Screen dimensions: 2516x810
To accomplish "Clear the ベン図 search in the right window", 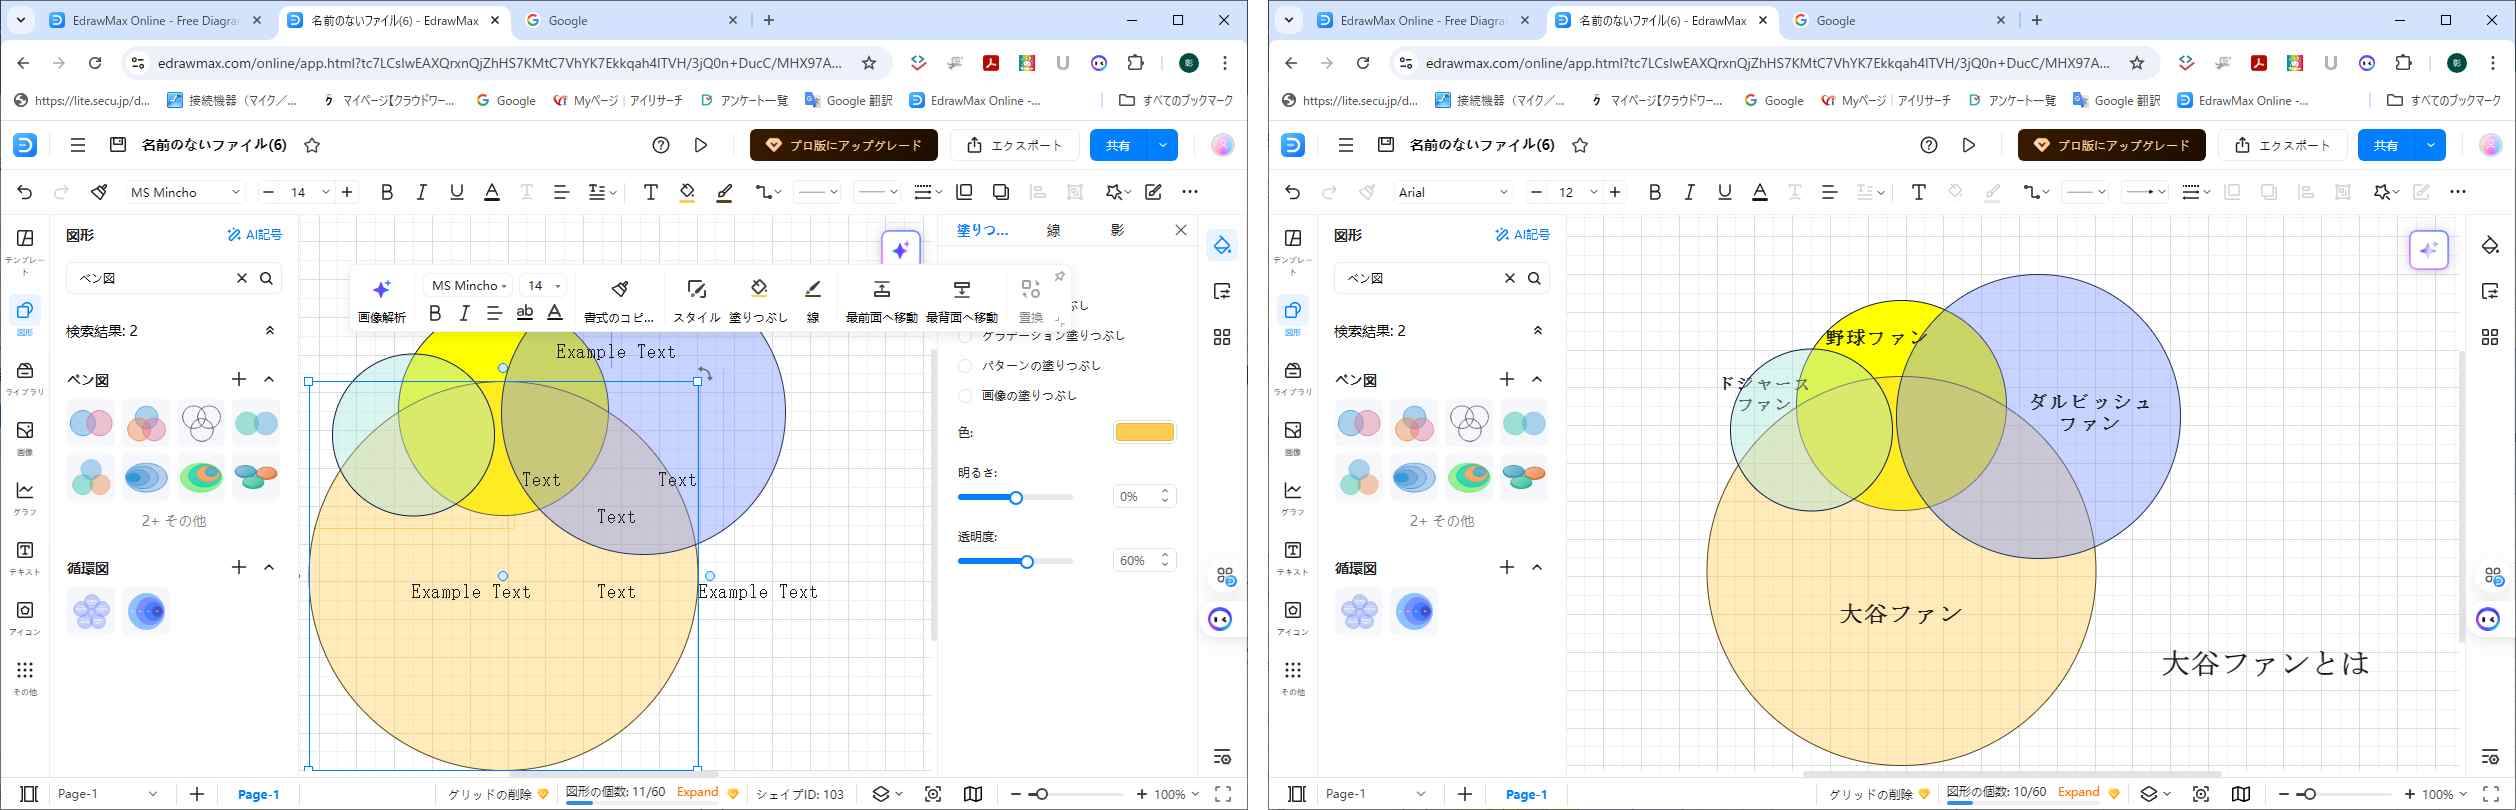I will pos(1510,278).
